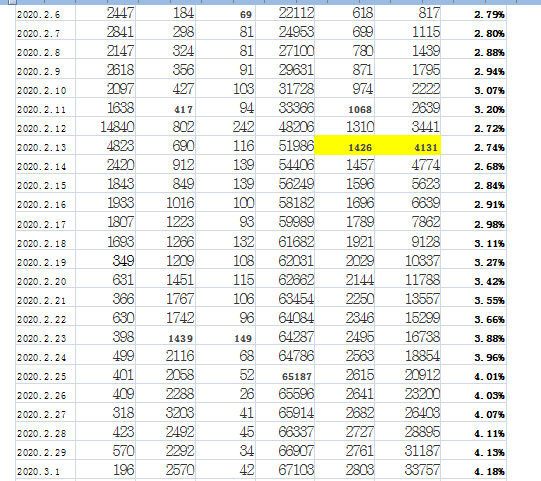Image resolution: width=541 pixels, height=481 pixels.
Task: Select the yellow highlighted cell 4131
Action: click(x=408, y=145)
